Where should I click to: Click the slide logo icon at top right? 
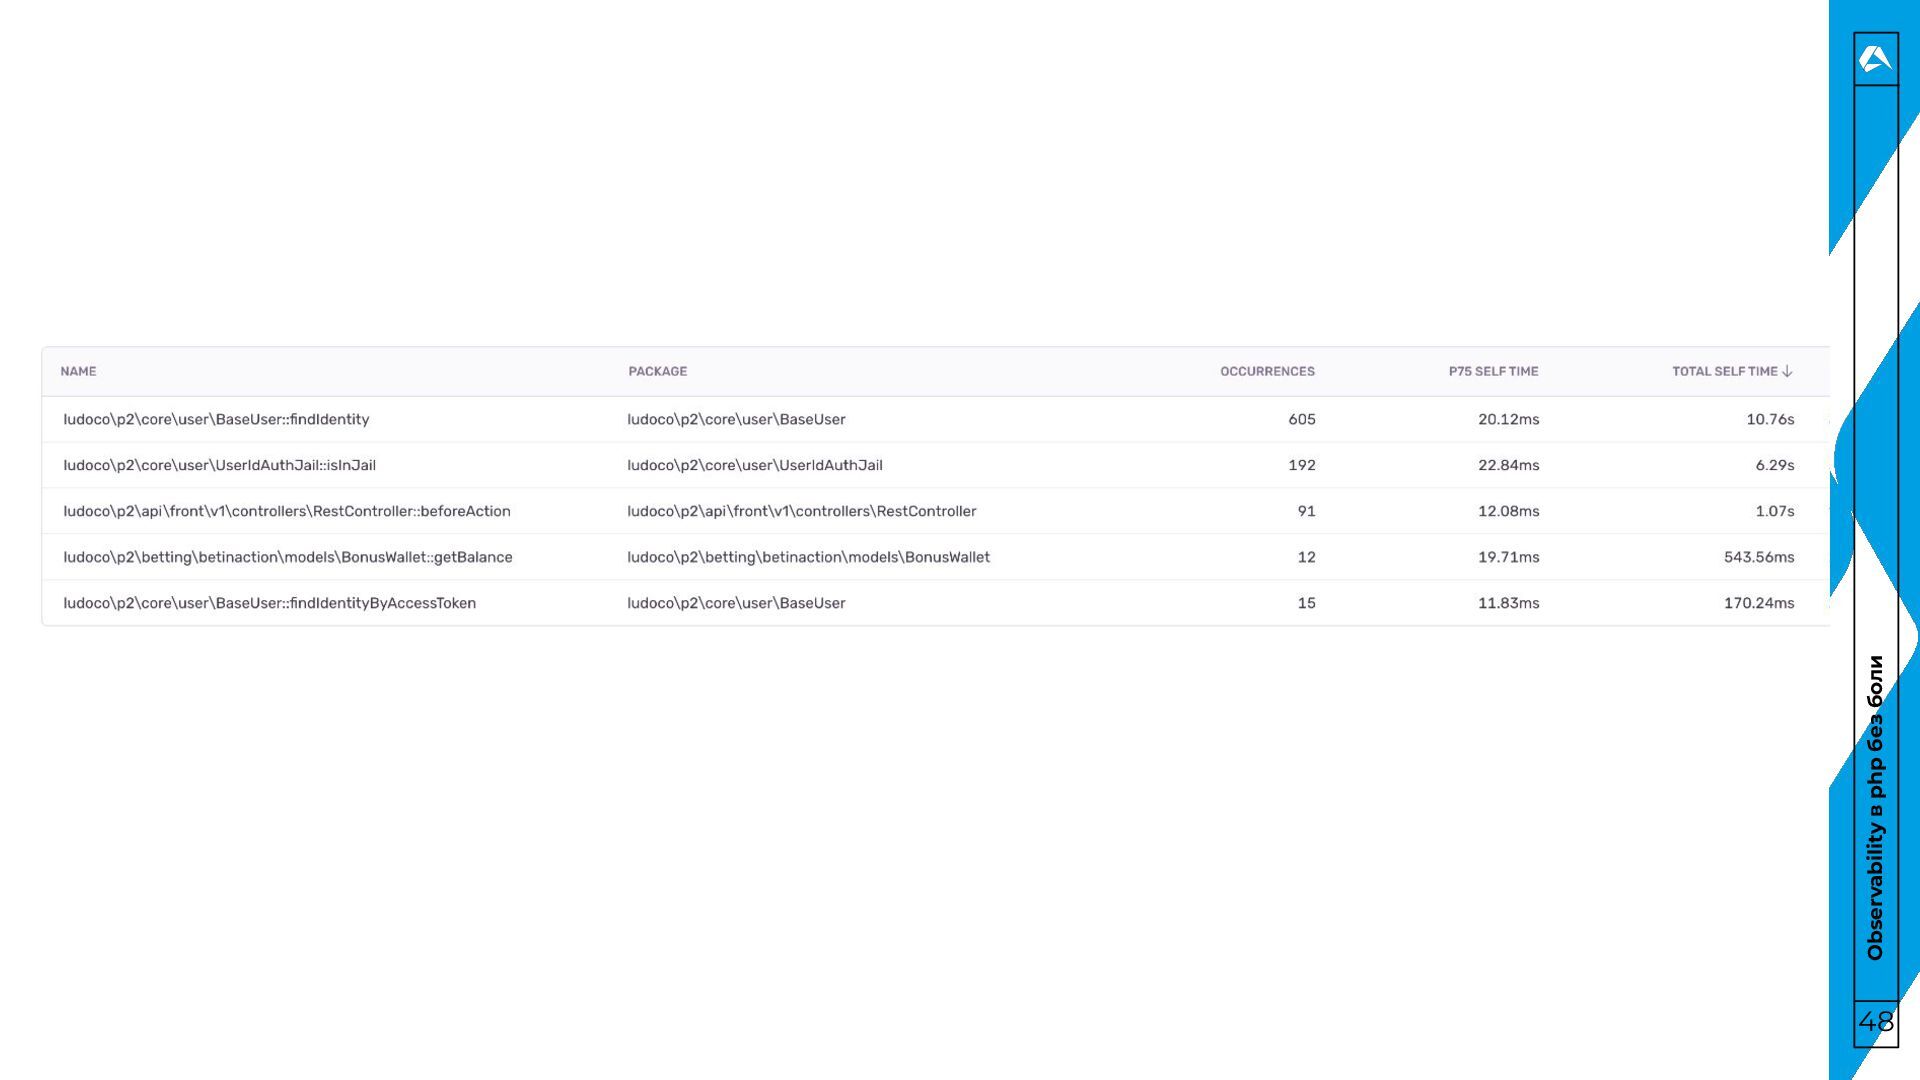[1875, 59]
